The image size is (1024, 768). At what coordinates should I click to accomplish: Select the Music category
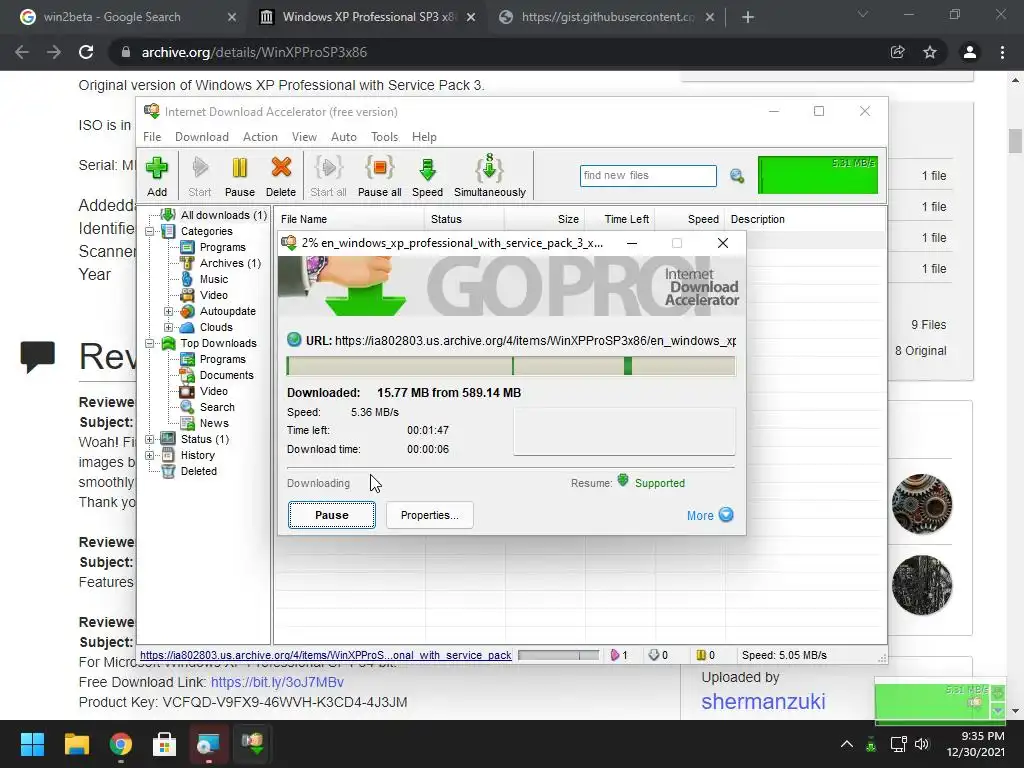click(x=214, y=280)
